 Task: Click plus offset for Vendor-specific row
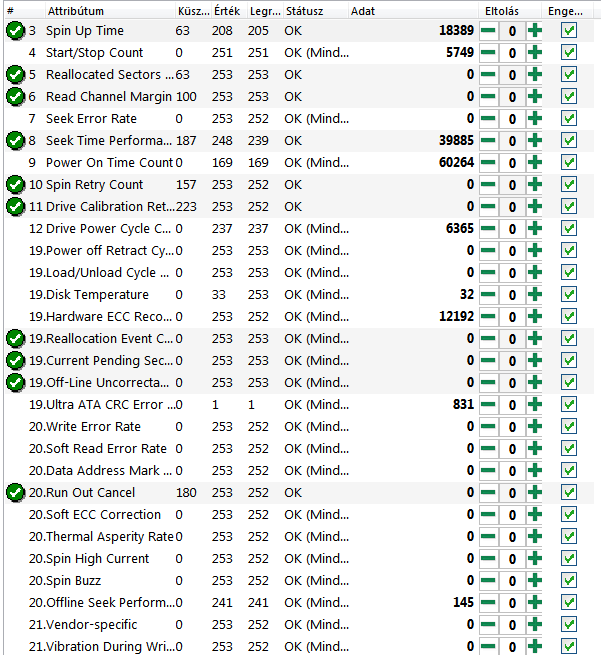coord(535,625)
